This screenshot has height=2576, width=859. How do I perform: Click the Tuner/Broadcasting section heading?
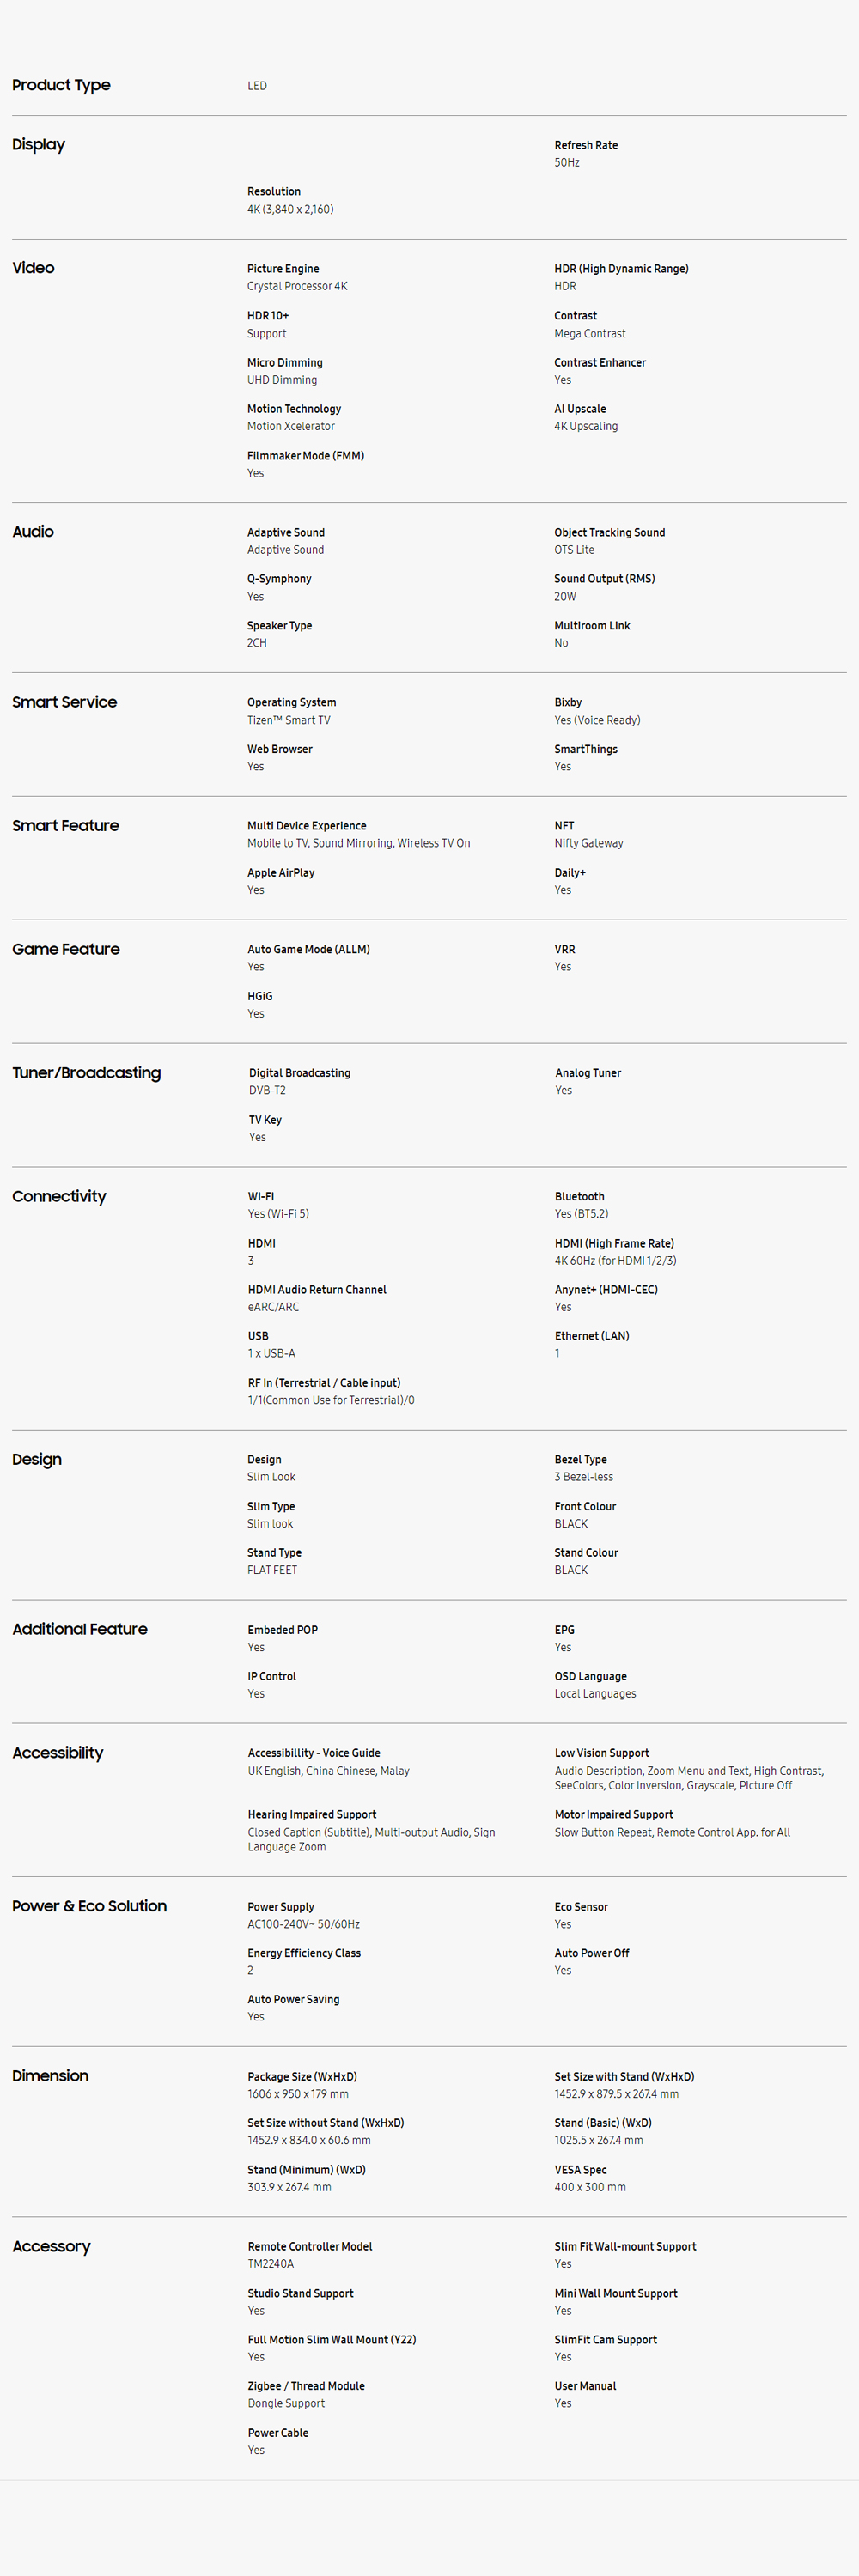86,1073
